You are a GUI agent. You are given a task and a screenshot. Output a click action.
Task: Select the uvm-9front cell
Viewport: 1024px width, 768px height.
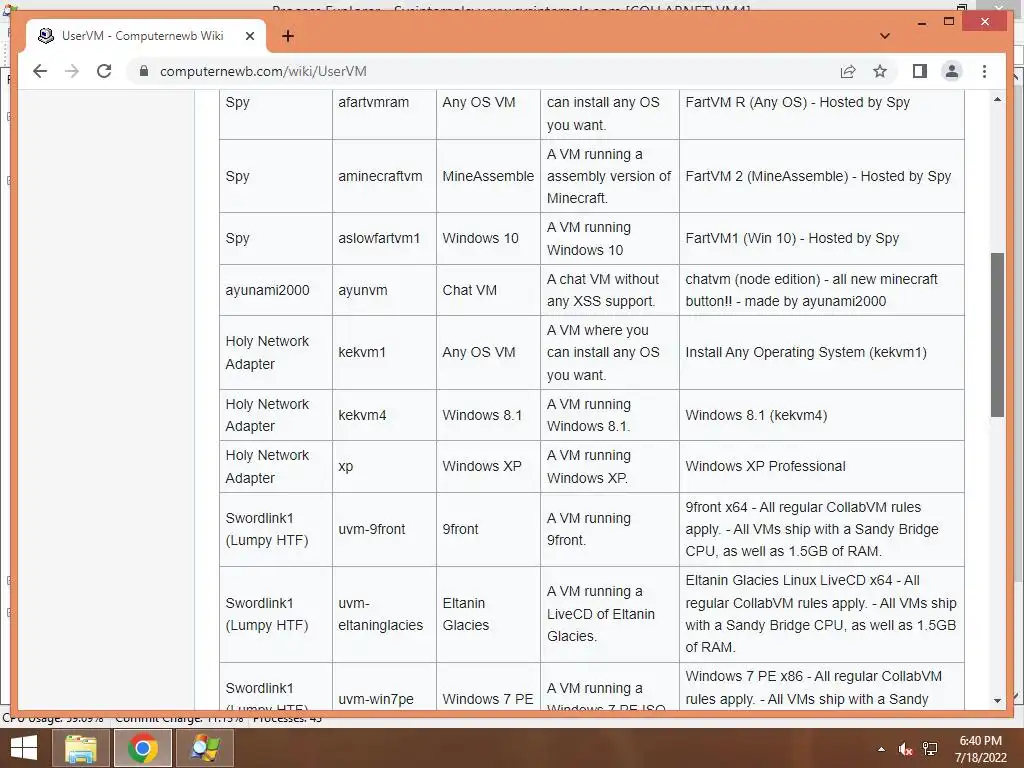pyautogui.click(x=384, y=529)
